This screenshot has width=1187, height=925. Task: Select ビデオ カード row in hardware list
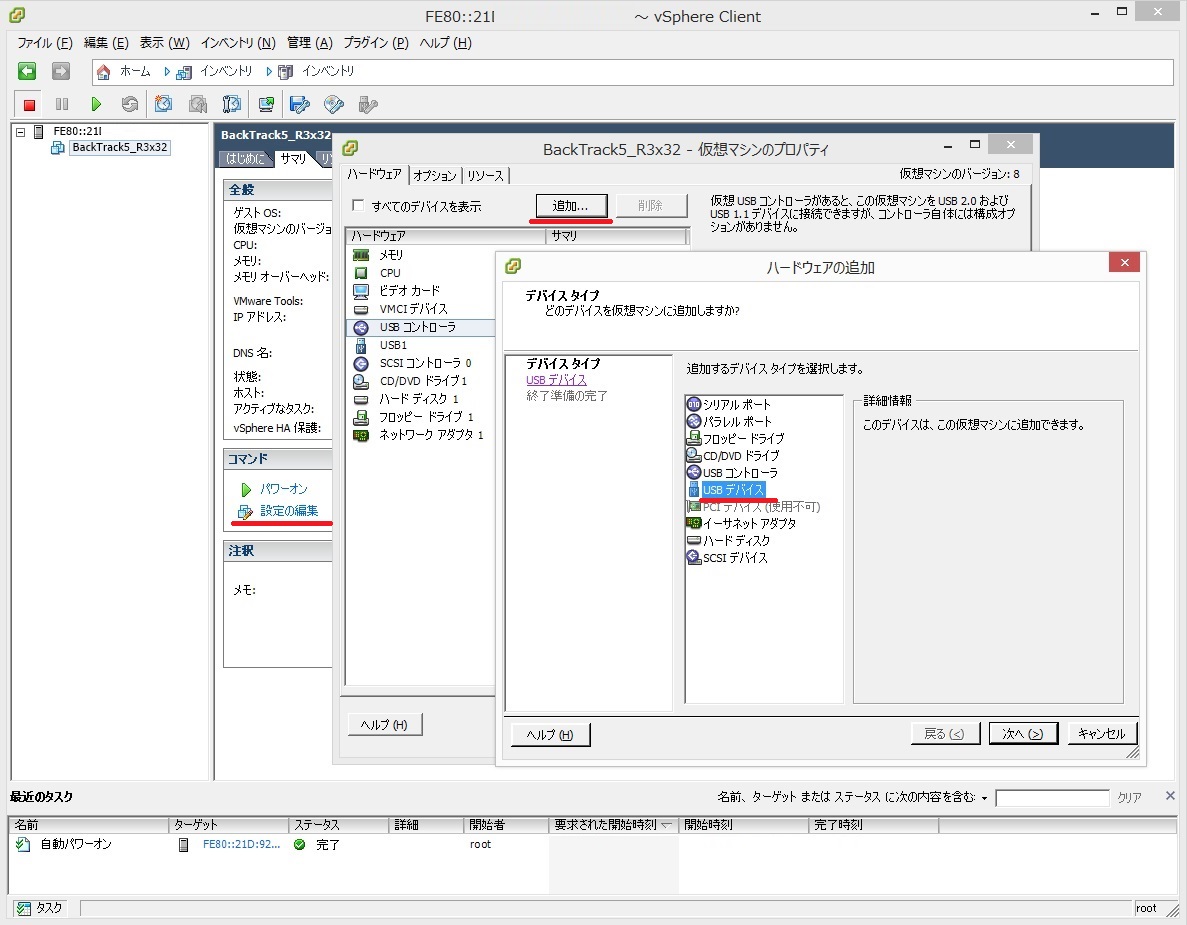coord(421,291)
